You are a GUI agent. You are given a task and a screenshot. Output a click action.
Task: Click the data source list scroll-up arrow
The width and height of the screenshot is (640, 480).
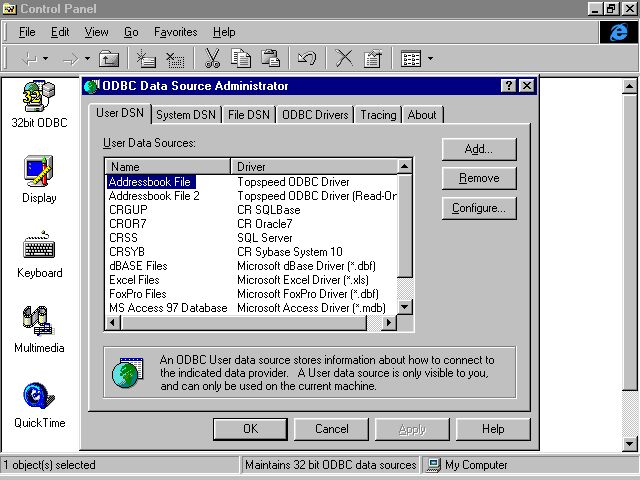pos(404,167)
